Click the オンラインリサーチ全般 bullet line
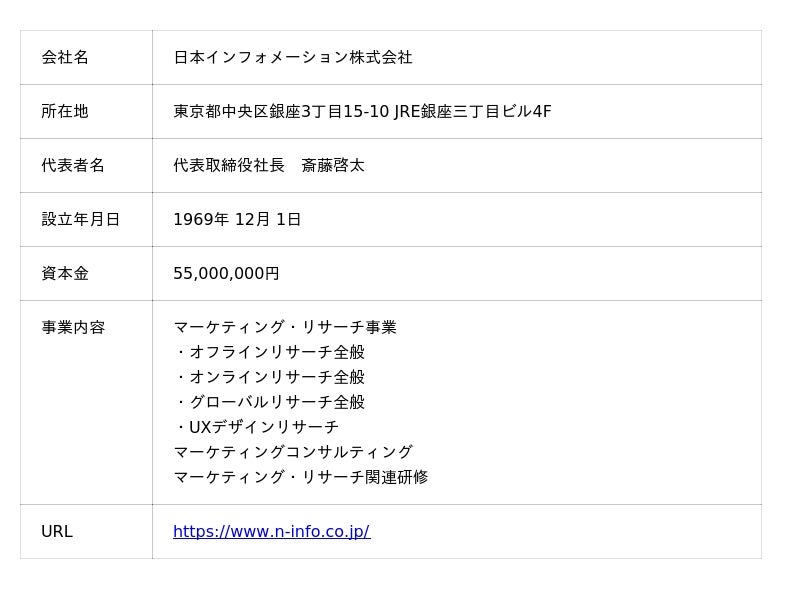Viewport: 800px width, 589px height. click(270, 378)
